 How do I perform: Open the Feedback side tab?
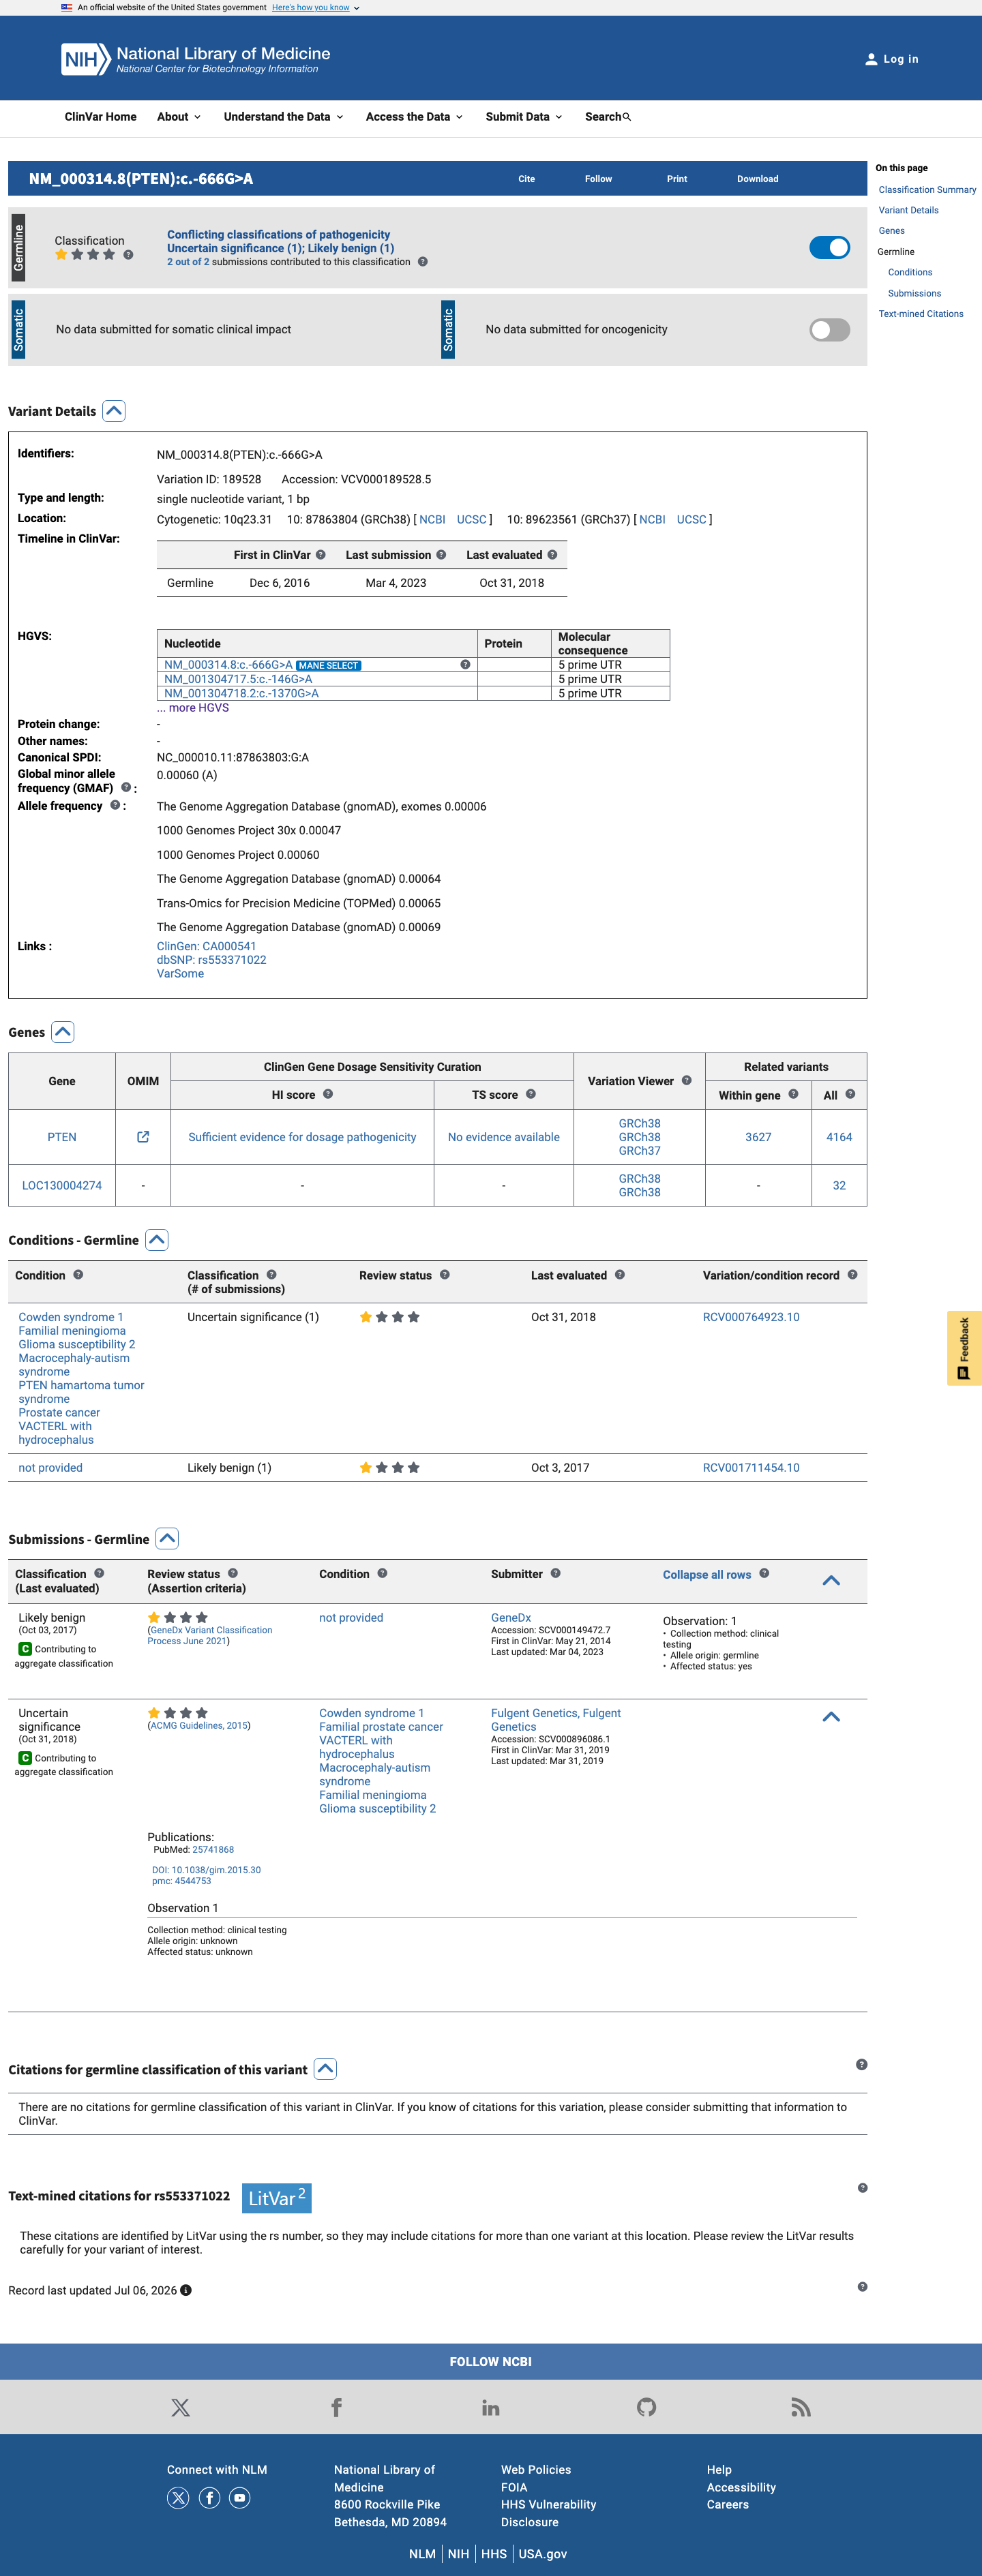click(x=964, y=1347)
